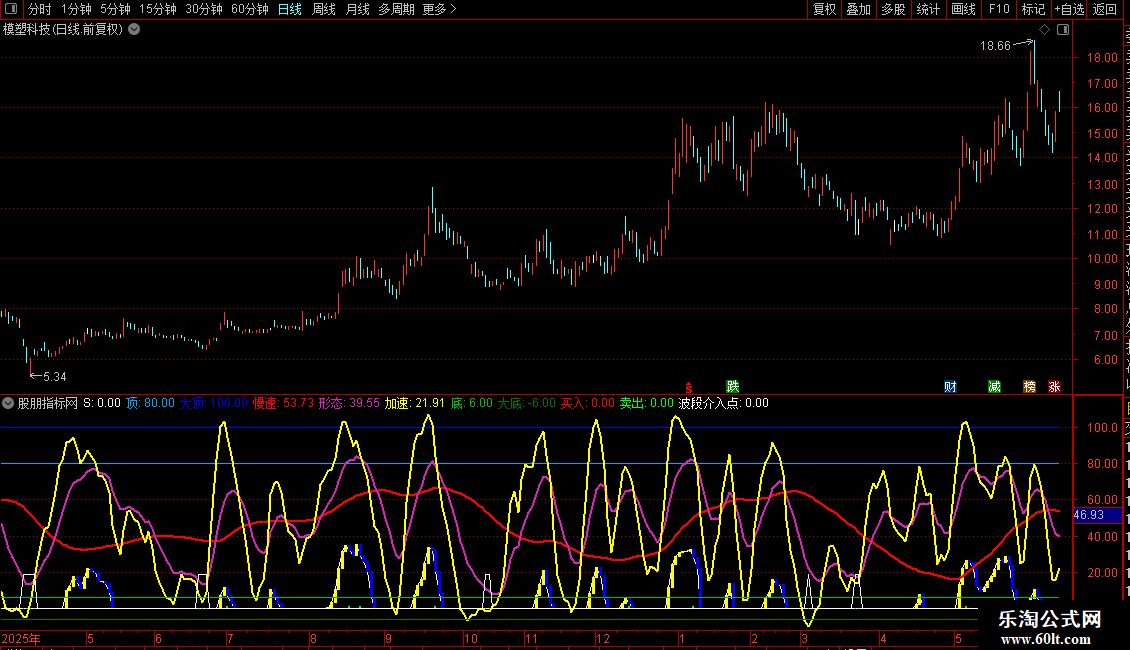
Task: Click the 慢速: 53.73 indicator value
Action: click(x=283, y=404)
